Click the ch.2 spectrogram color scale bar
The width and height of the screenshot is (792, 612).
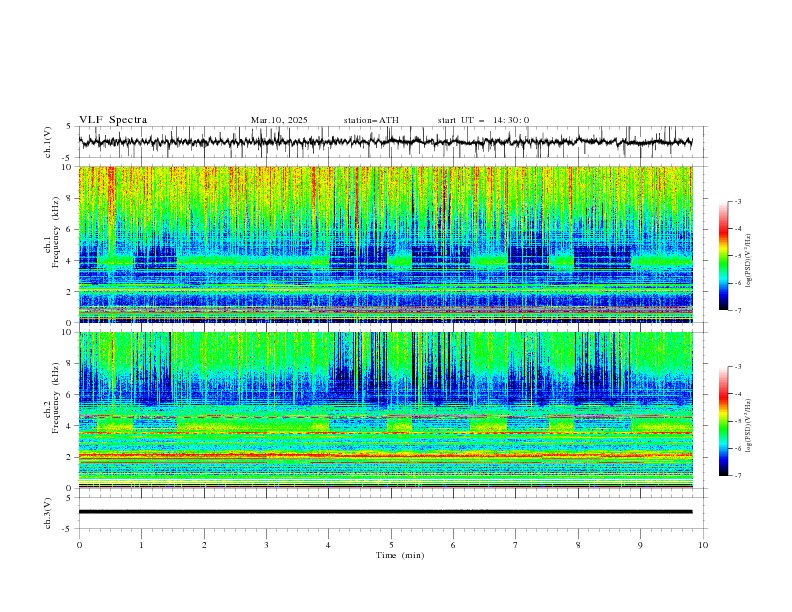[x=723, y=421]
